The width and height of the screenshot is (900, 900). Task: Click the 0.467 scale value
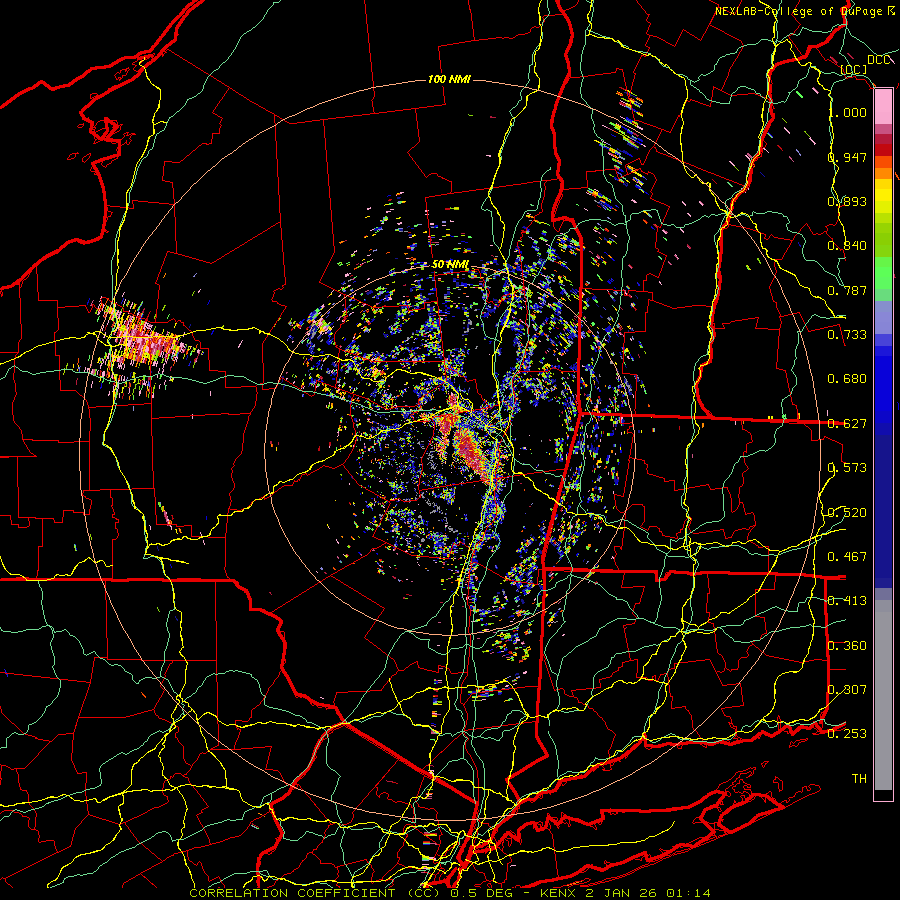point(847,557)
